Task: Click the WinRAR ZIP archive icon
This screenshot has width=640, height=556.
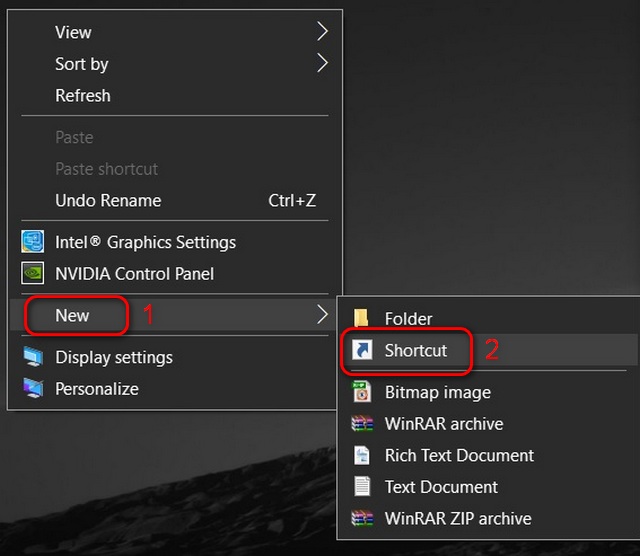Action: point(362,519)
